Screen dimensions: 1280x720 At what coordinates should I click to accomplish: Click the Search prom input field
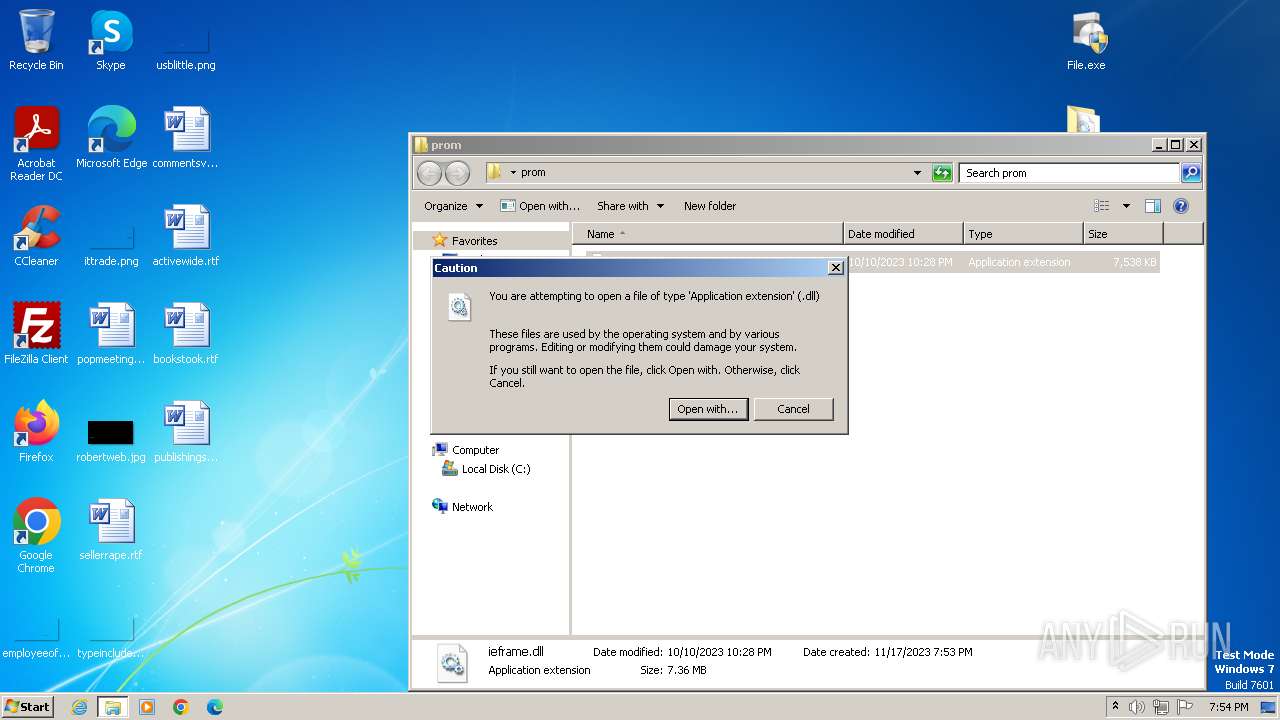[1068, 173]
